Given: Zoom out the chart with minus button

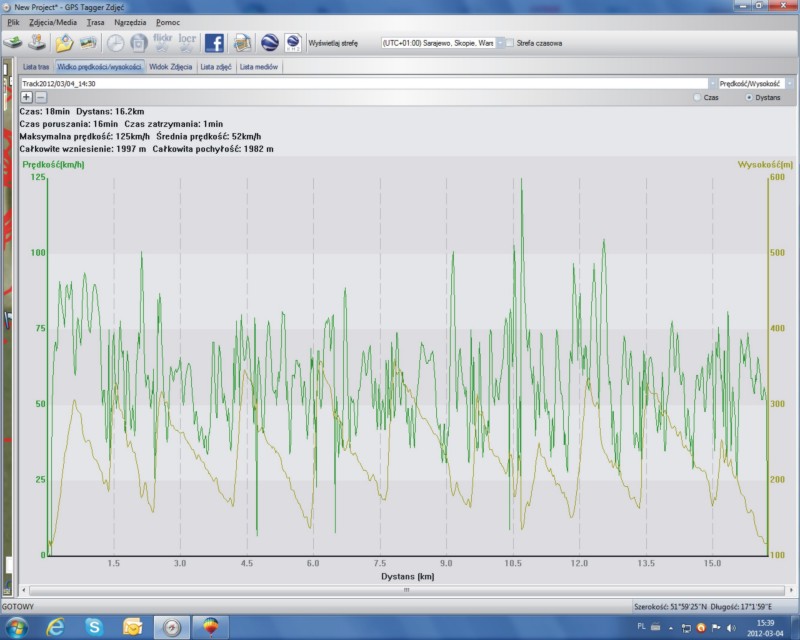Looking at the screenshot, I should (41, 97).
